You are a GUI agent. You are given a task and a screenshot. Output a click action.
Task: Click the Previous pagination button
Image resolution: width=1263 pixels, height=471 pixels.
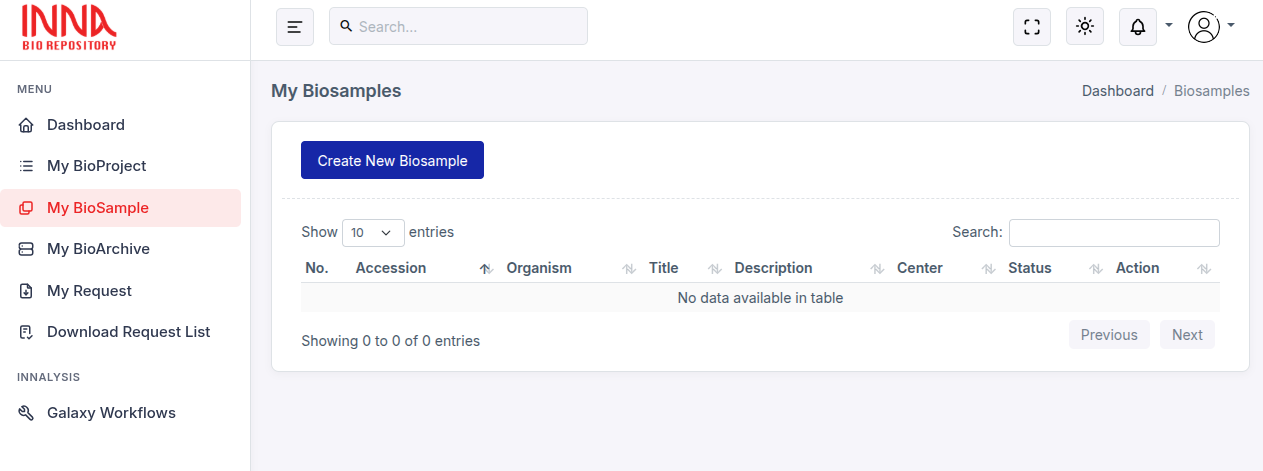(x=1109, y=335)
